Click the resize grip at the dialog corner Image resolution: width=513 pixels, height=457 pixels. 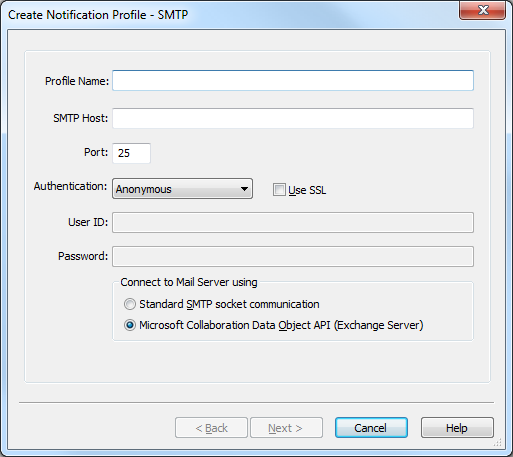pos(497,442)
